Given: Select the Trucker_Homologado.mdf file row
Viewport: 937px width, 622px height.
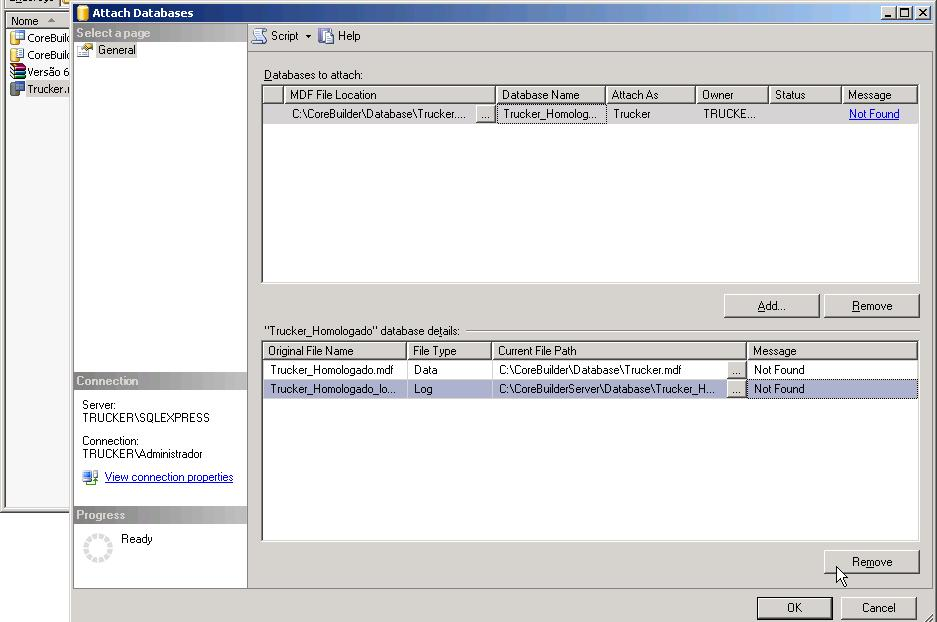Looking at the screenshot, I should point(590,370).
